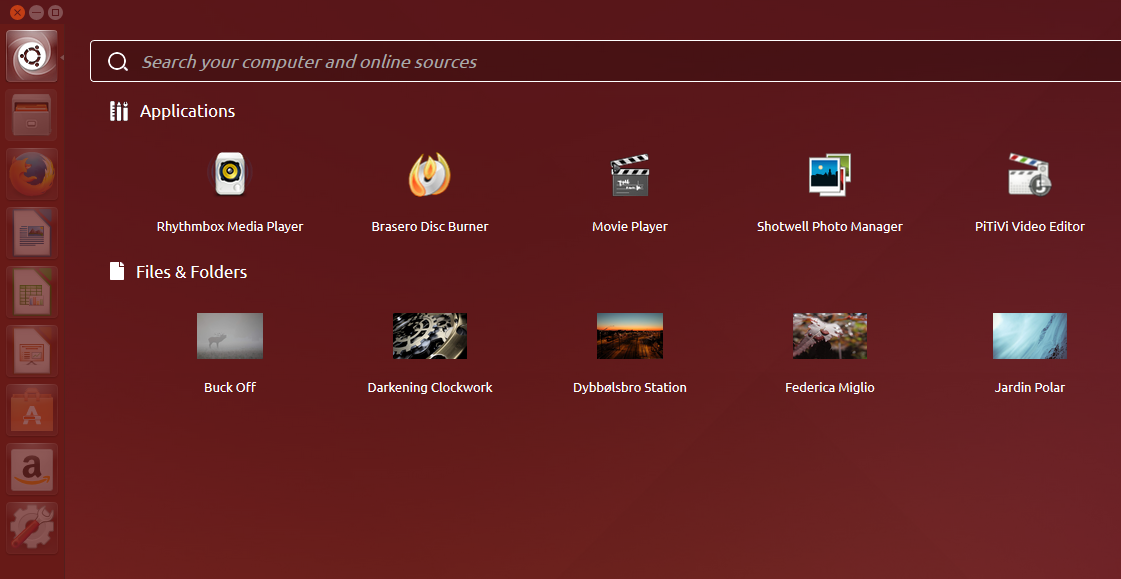Open the Files manager from launcher
Screen dimensions: 1121x579
tap(33, 115)
